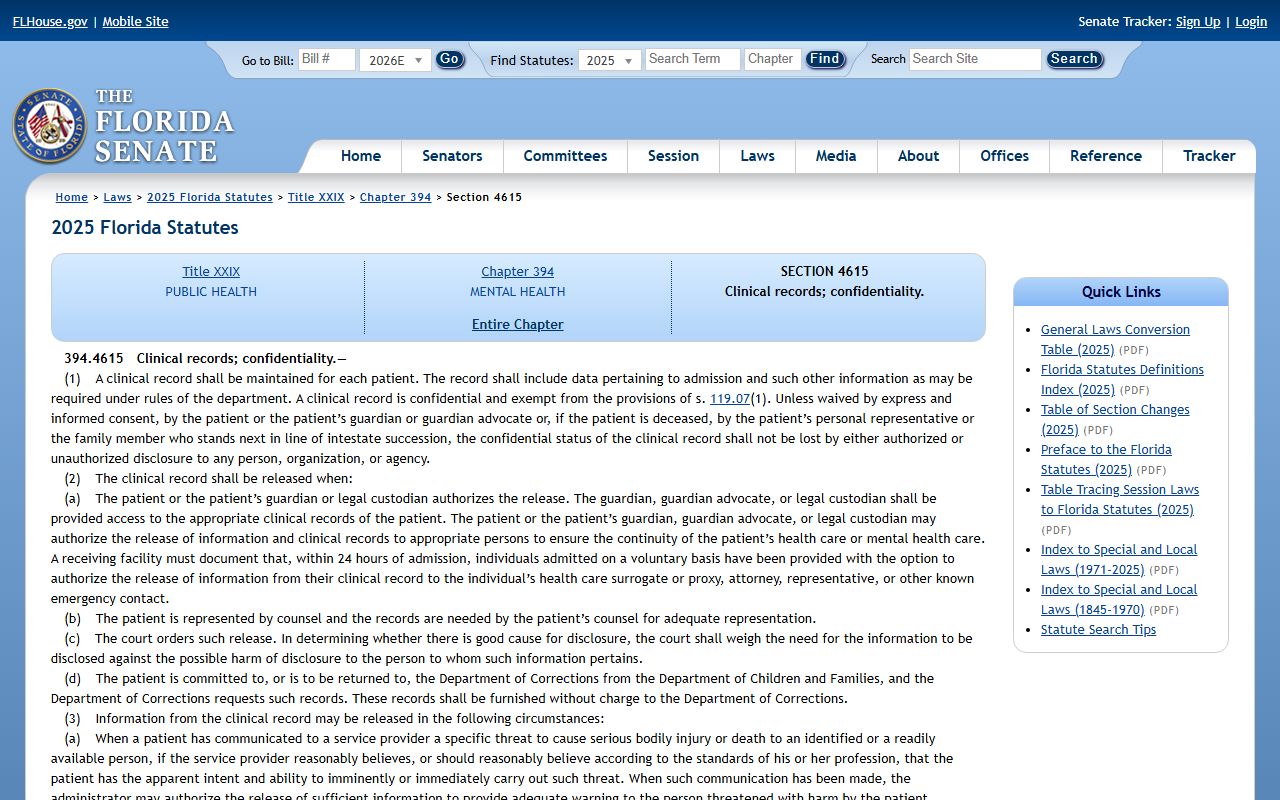The image size is (1280, 800).
Task: Follow the FLHouse.gov link
Action: [x=50, y=21]
